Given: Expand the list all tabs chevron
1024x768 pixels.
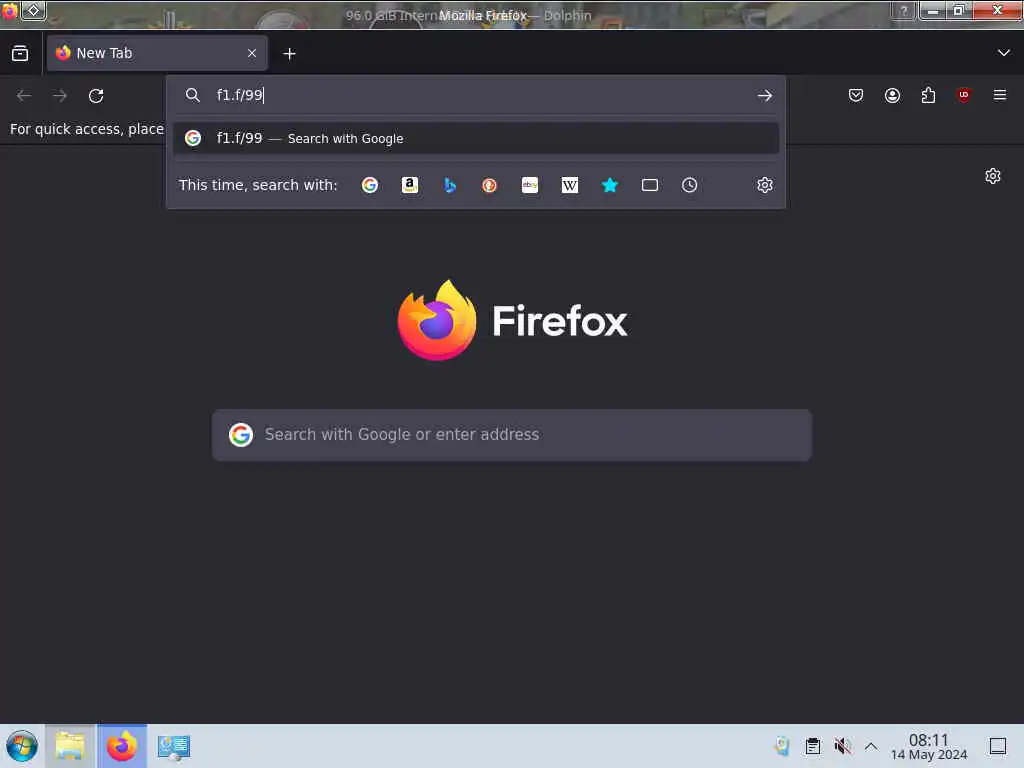Looking at the screenshot, I should [1004, 53].
